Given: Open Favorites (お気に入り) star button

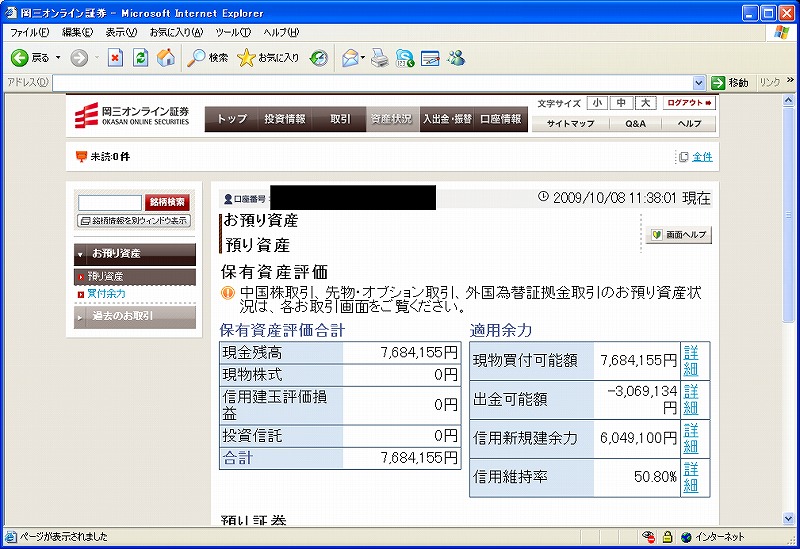Looking at the screenshot, I should (268, 58).
